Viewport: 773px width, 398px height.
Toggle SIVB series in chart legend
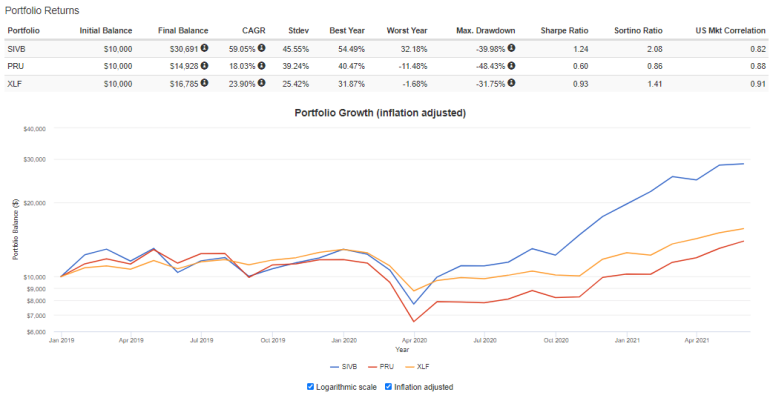(344, 367)
